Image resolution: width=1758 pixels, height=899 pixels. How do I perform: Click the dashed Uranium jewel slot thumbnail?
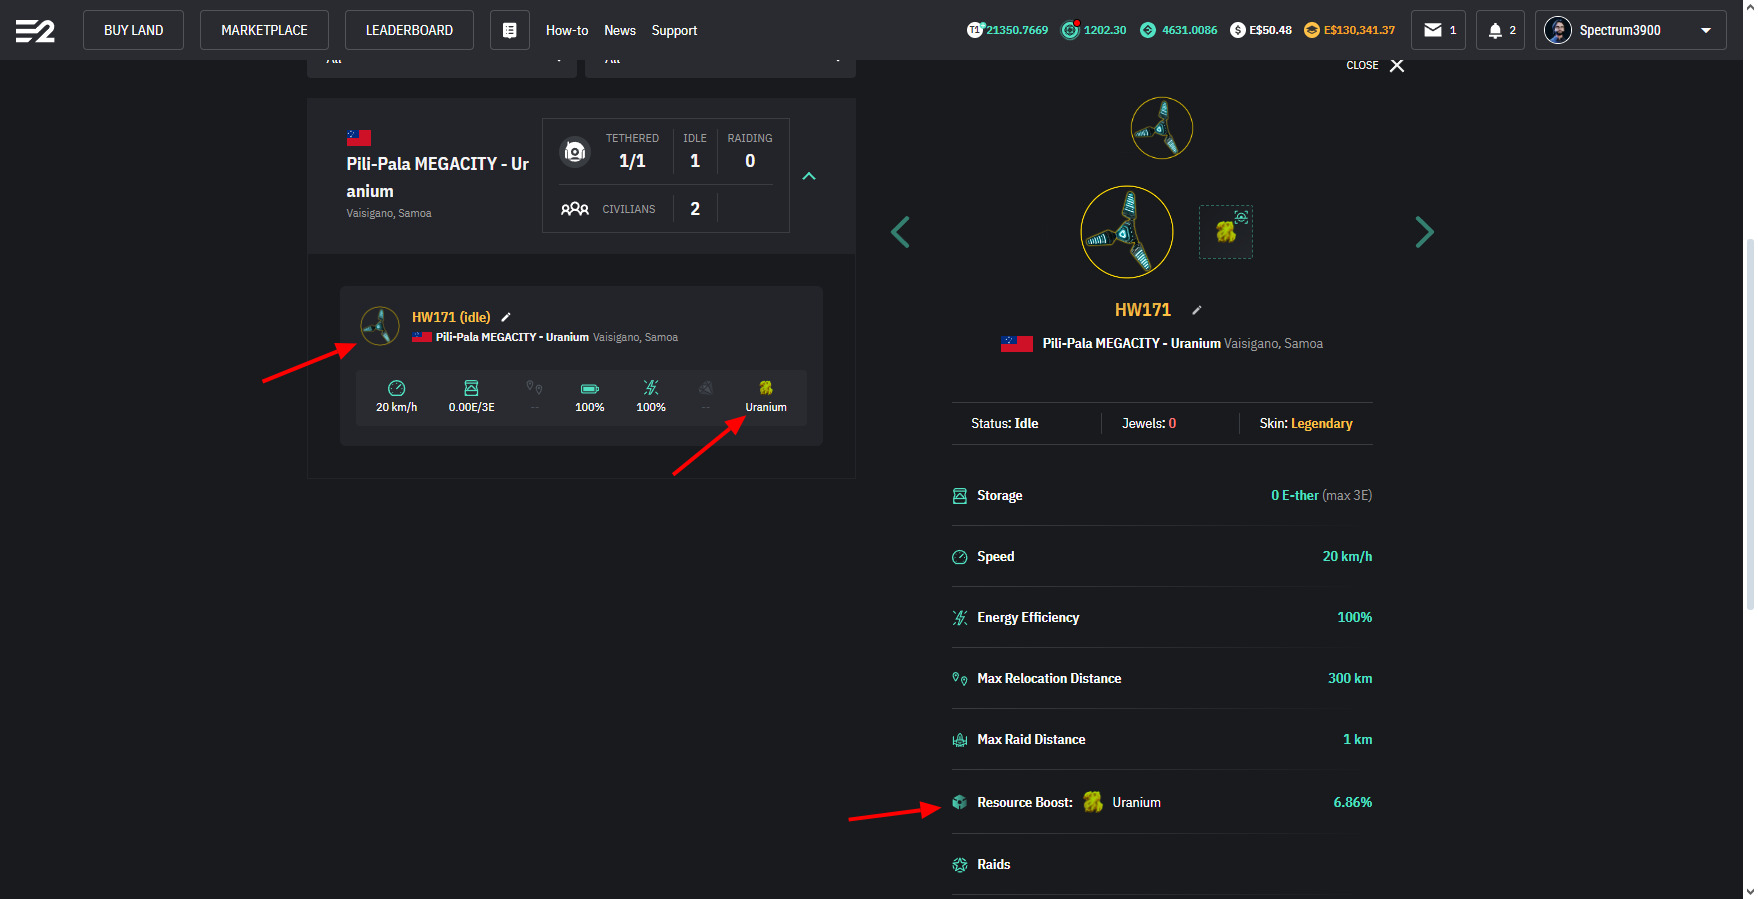[x=1226, y=232]
